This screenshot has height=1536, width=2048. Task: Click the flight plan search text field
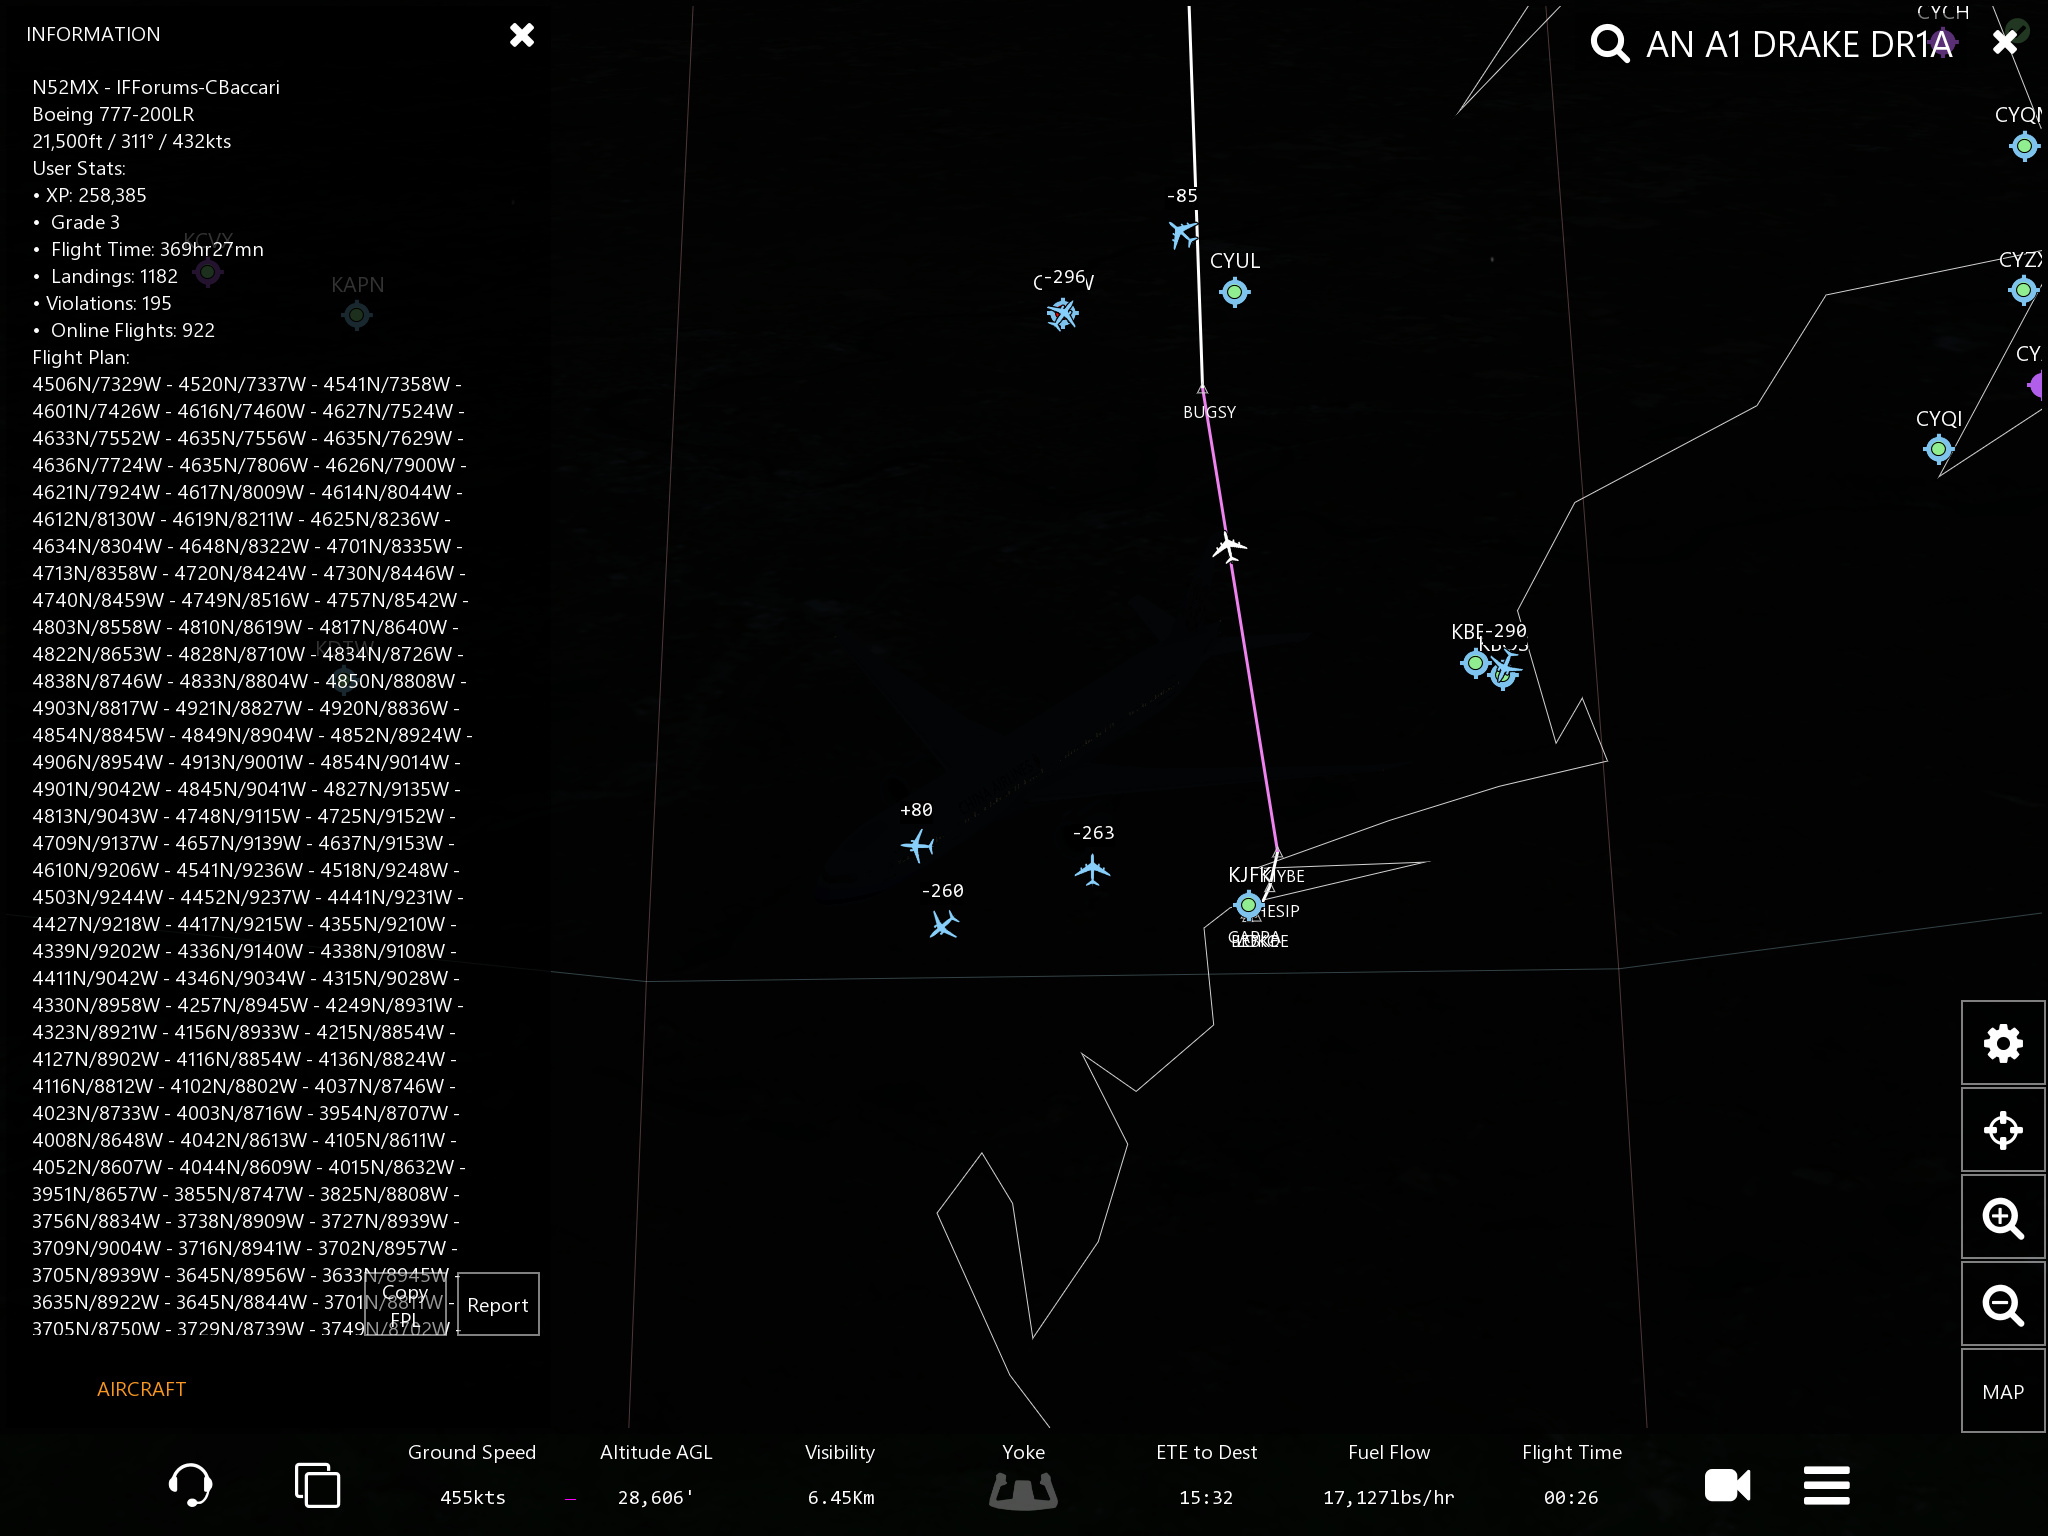pyautogui.click(x=1798, y=44)
